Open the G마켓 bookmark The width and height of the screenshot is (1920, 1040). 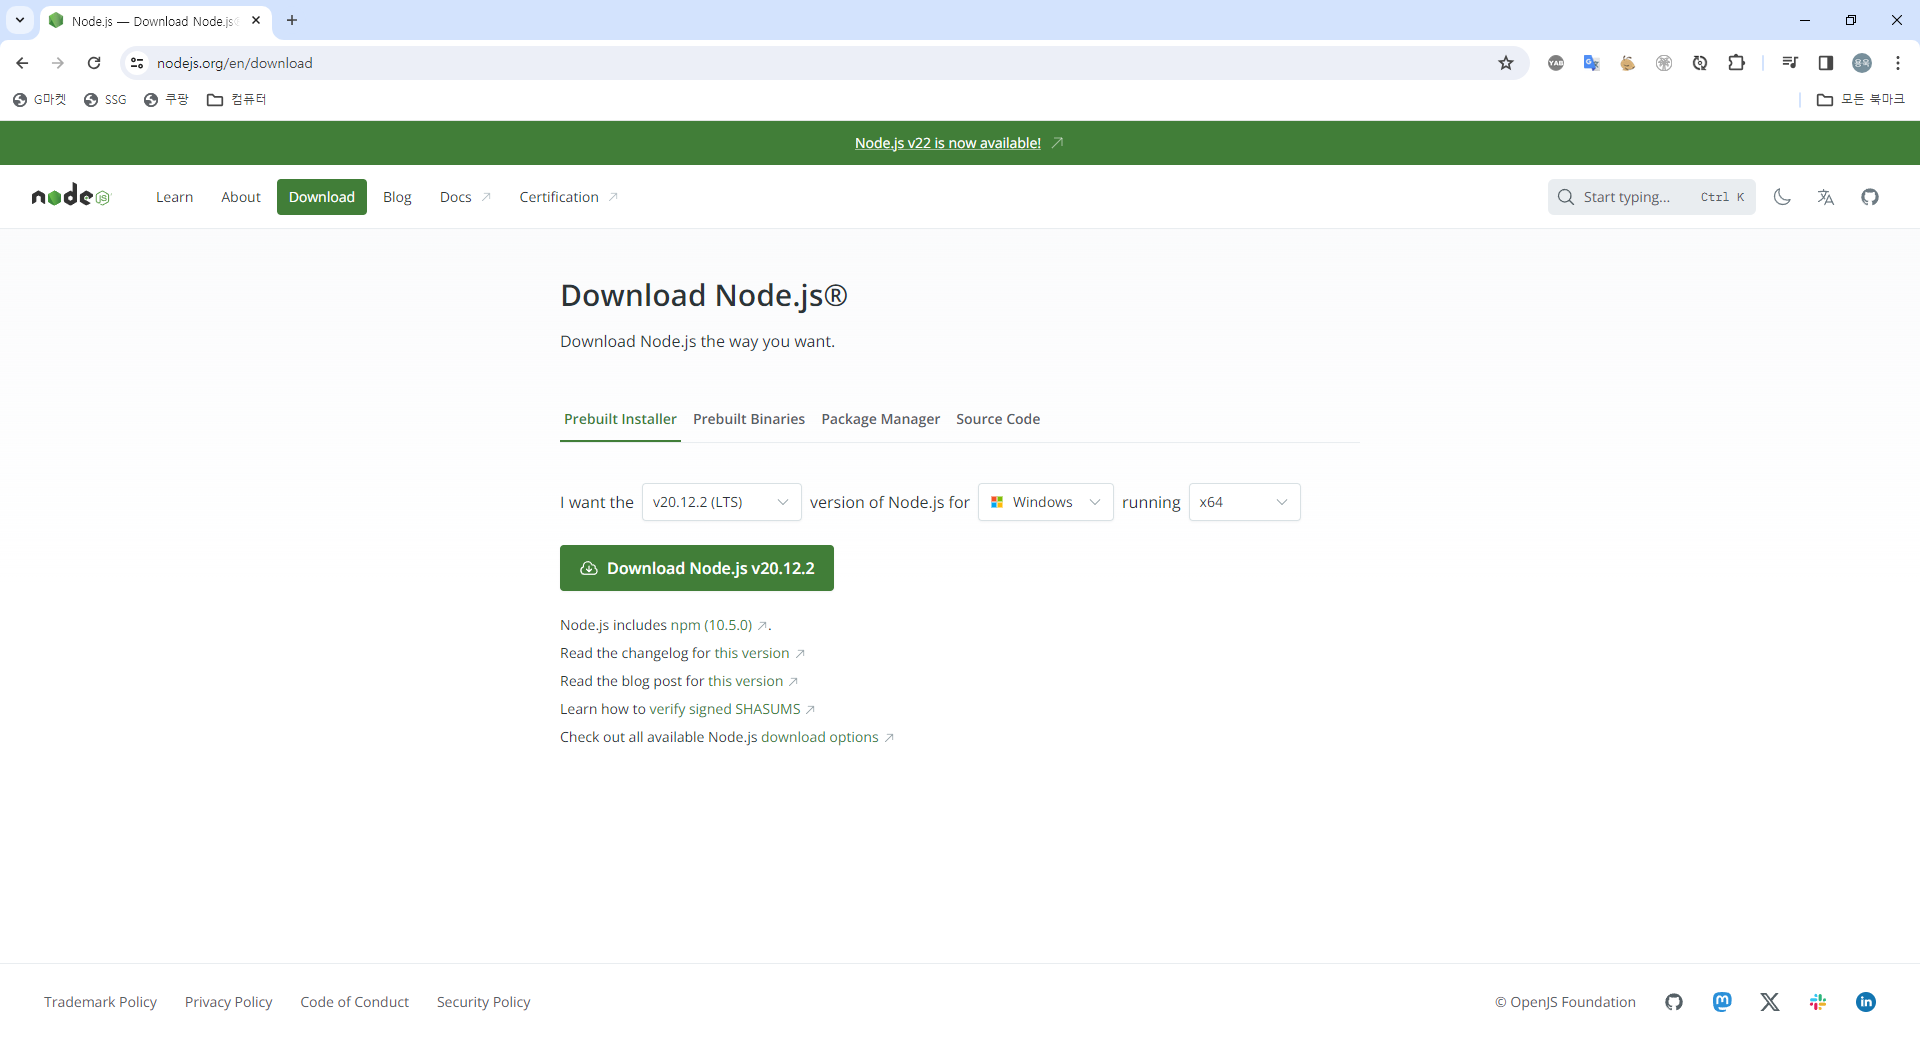pos(40,99)
